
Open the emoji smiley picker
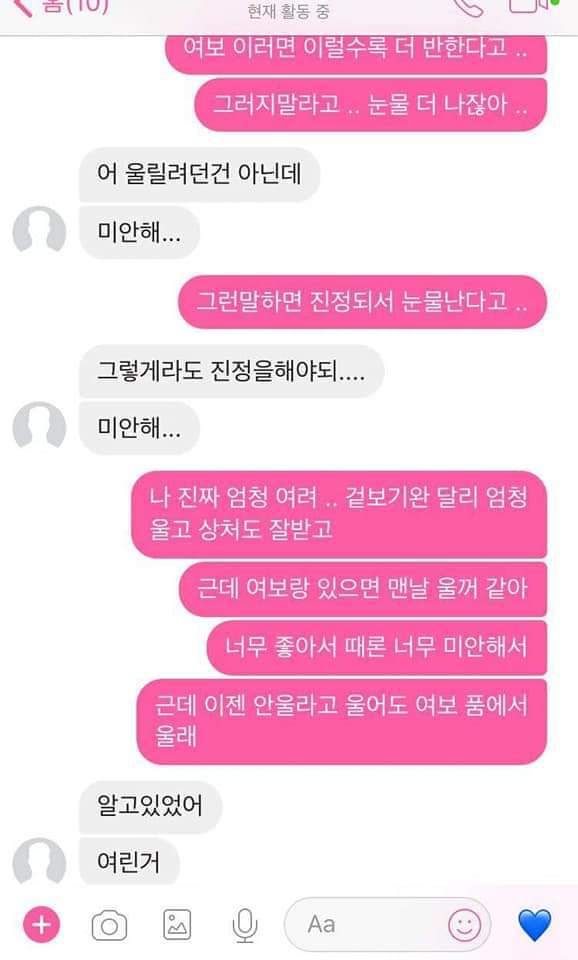464,925
